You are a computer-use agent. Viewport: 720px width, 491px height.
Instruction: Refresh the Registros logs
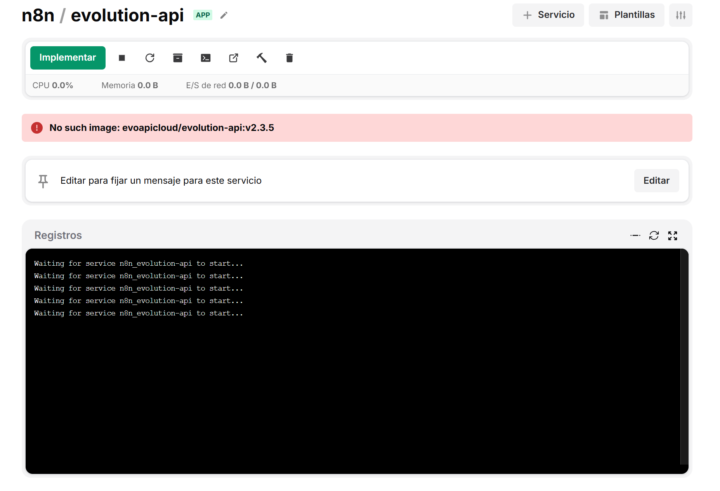click(654, 236)
